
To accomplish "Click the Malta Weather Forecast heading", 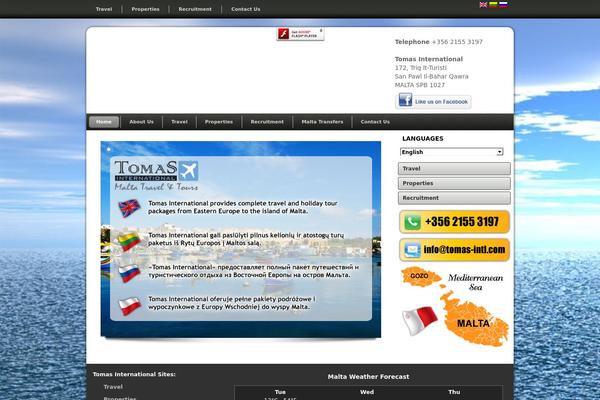I will tap(368, 377).
